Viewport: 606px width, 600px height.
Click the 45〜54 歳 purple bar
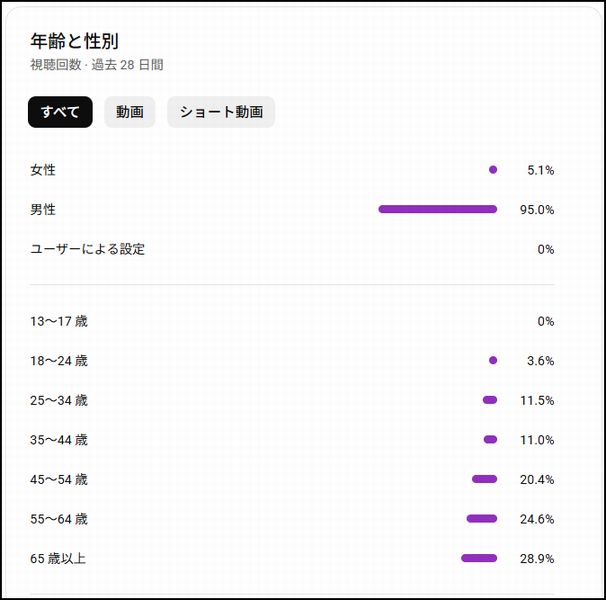[x=485, y=479]
